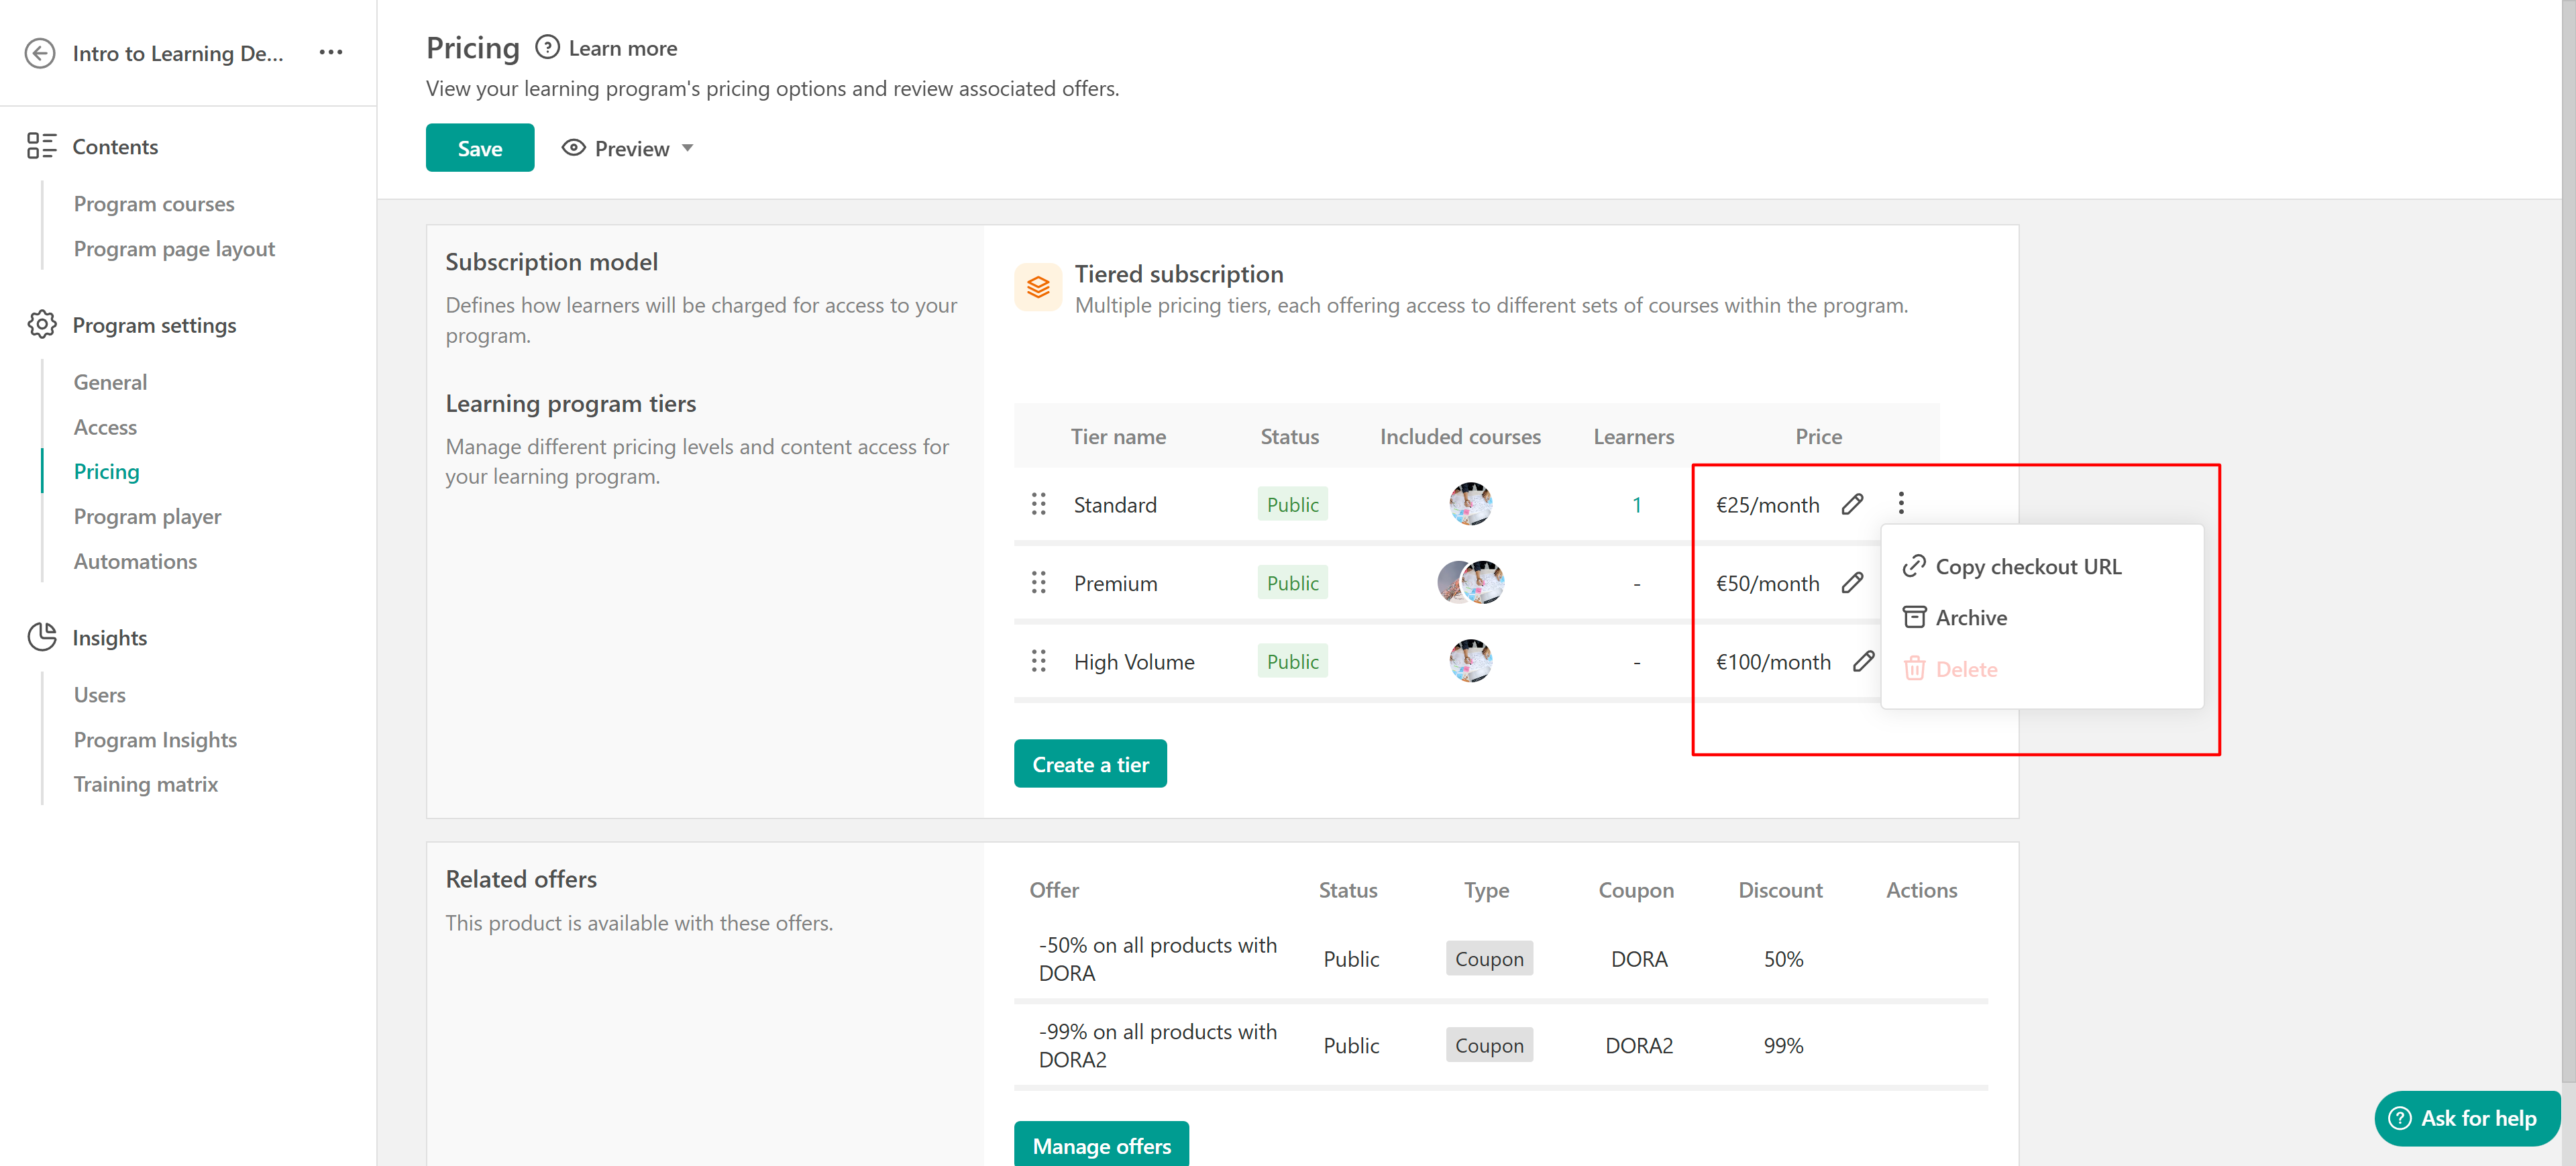Image resolution: width=2576 pixels, height=1166 pixels.
Task: Click the edit pencil for High Volume price
Action: coord(1863,661)
